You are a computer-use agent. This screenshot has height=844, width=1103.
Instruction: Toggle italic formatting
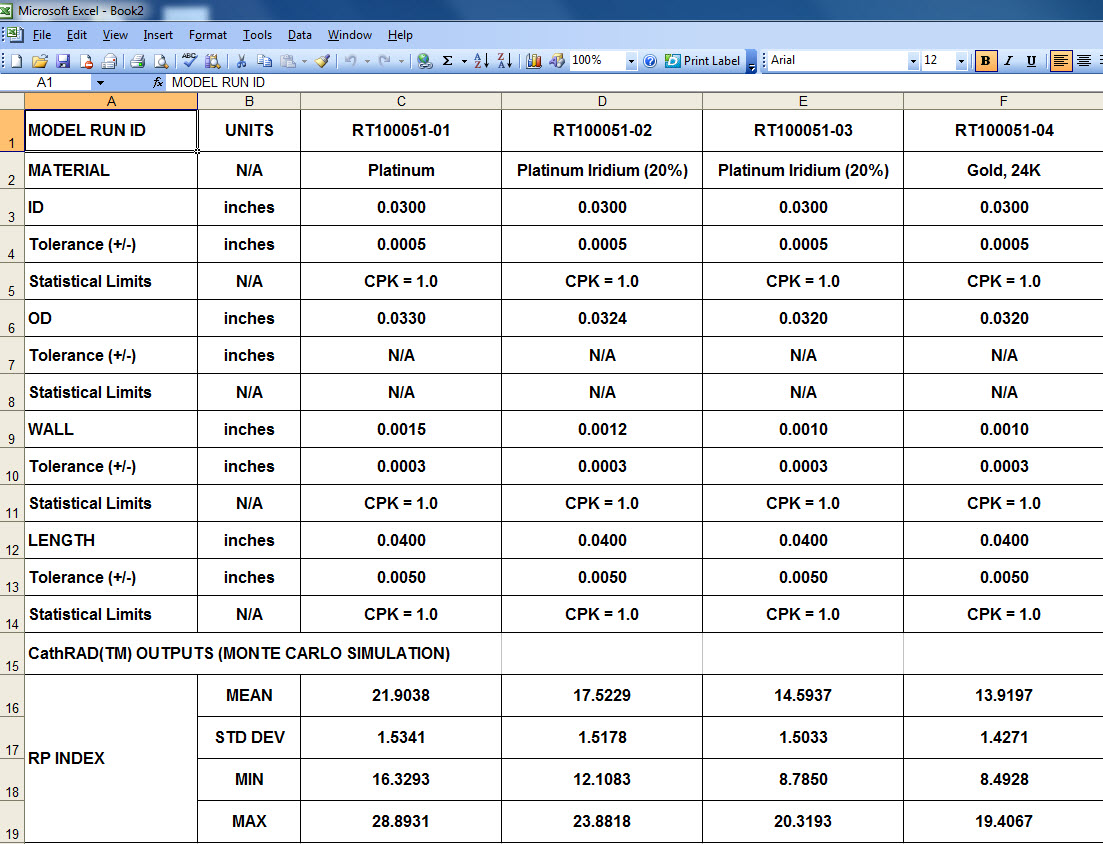(1008, 61)
